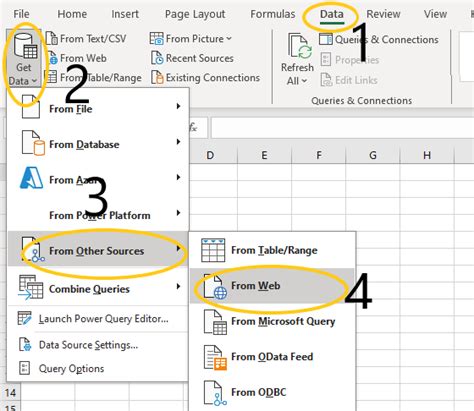Image resolution: width=474 pixels, height=411 pixels.
Task: Click the Launch Power Query Editor icon
Action: pos(24,318)
